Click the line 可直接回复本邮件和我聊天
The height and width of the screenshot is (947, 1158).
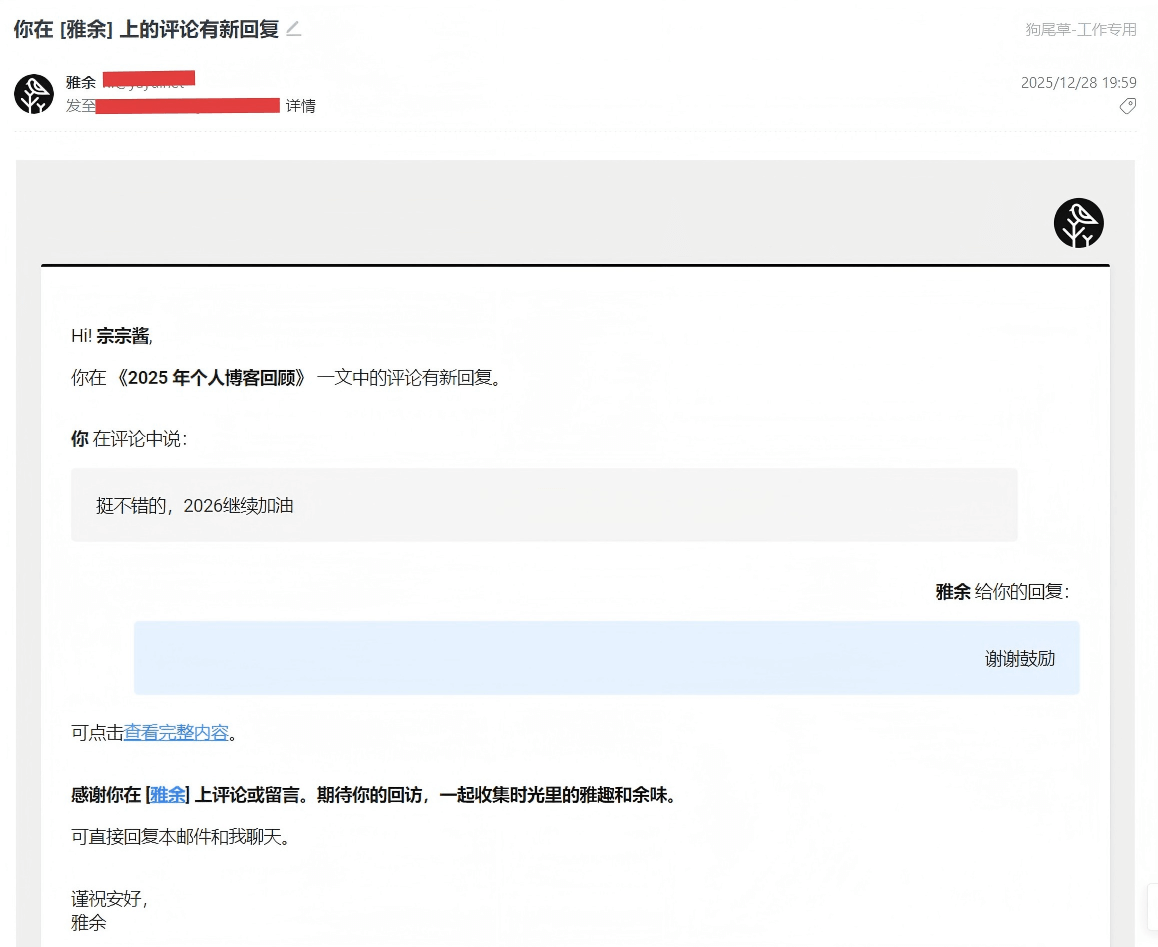[x=181, y=838]
